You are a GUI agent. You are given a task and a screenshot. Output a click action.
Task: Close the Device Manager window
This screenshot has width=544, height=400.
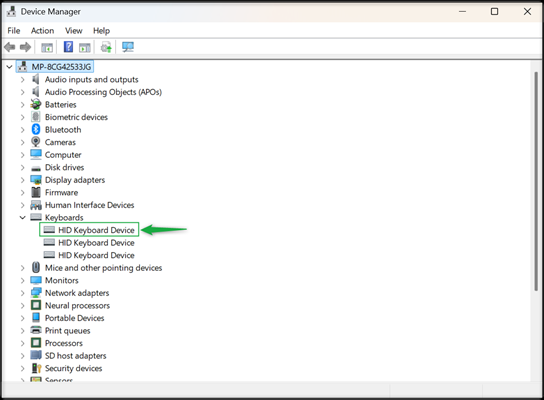click(527, 11)
